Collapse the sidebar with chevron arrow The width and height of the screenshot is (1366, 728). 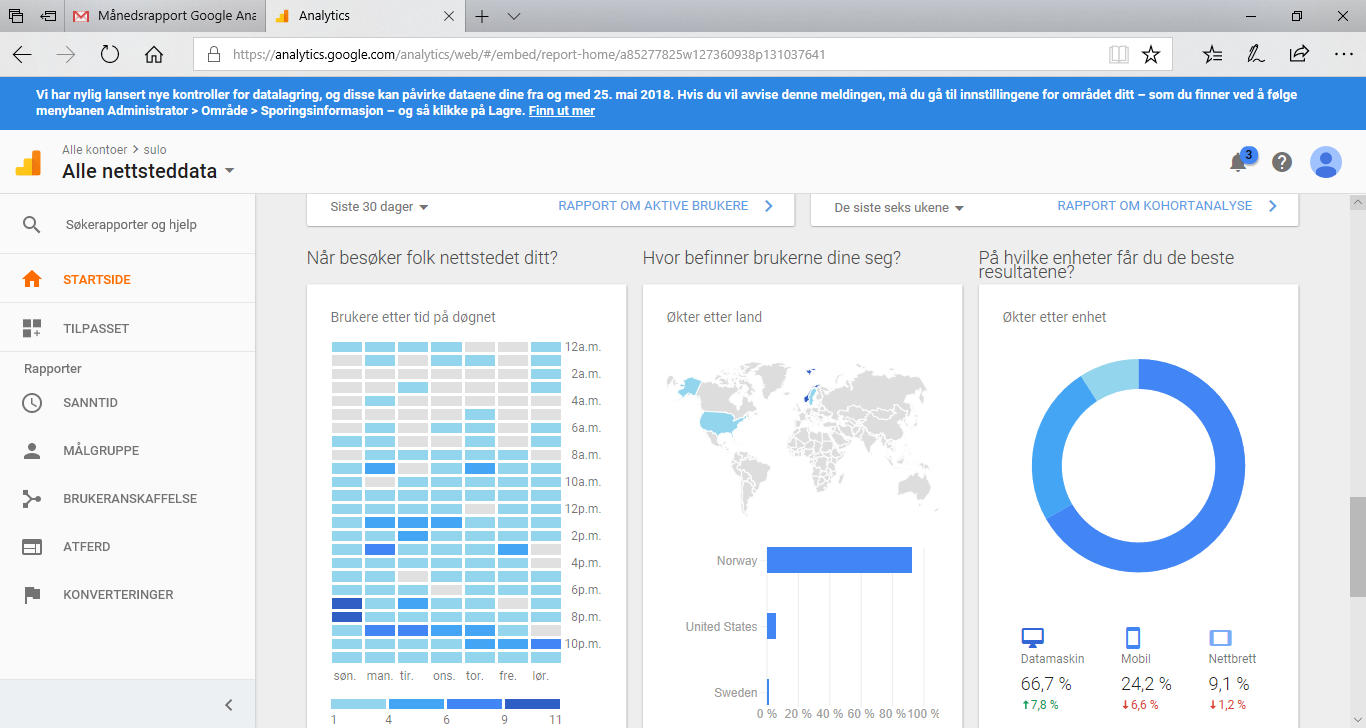coord(229,705)
